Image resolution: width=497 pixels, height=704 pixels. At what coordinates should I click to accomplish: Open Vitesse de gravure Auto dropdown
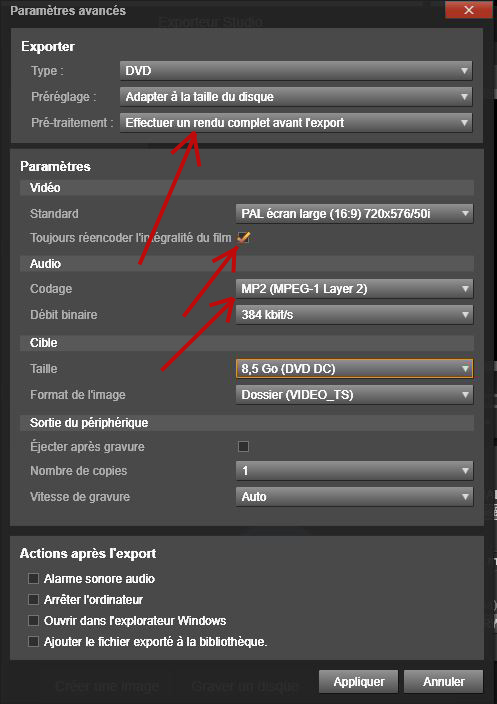click(x=354, y=497)
